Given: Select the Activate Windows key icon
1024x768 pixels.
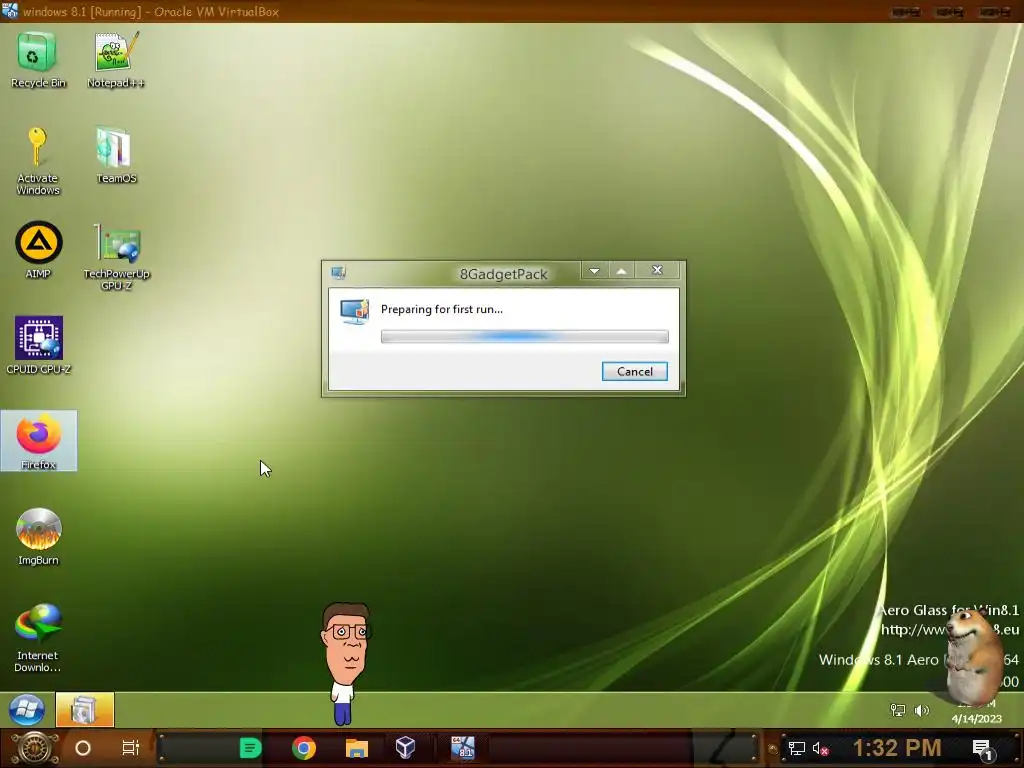Looking at the screenshot, I should (x=37, y=160).
